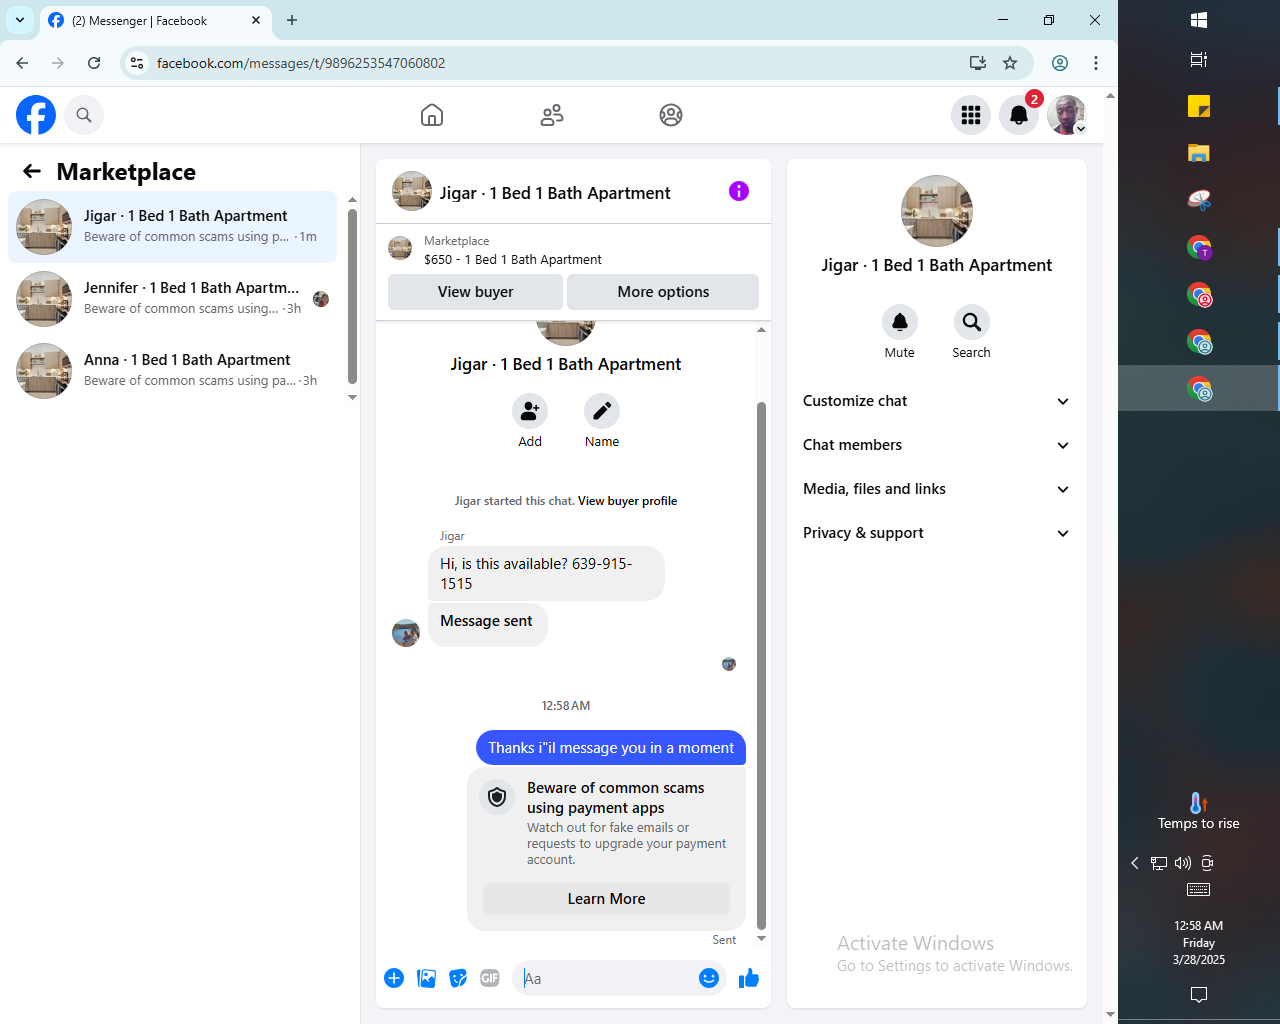
Task: Open Facebook search magnifier
Action: coord(84,115)
